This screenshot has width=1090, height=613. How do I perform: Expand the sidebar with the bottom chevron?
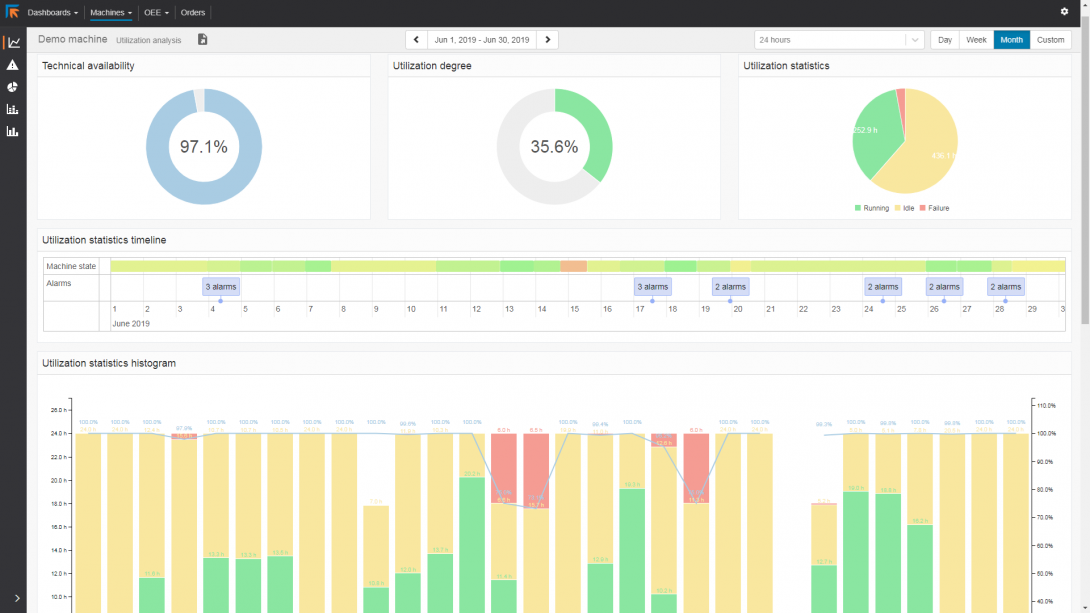(x=16, y=598)
